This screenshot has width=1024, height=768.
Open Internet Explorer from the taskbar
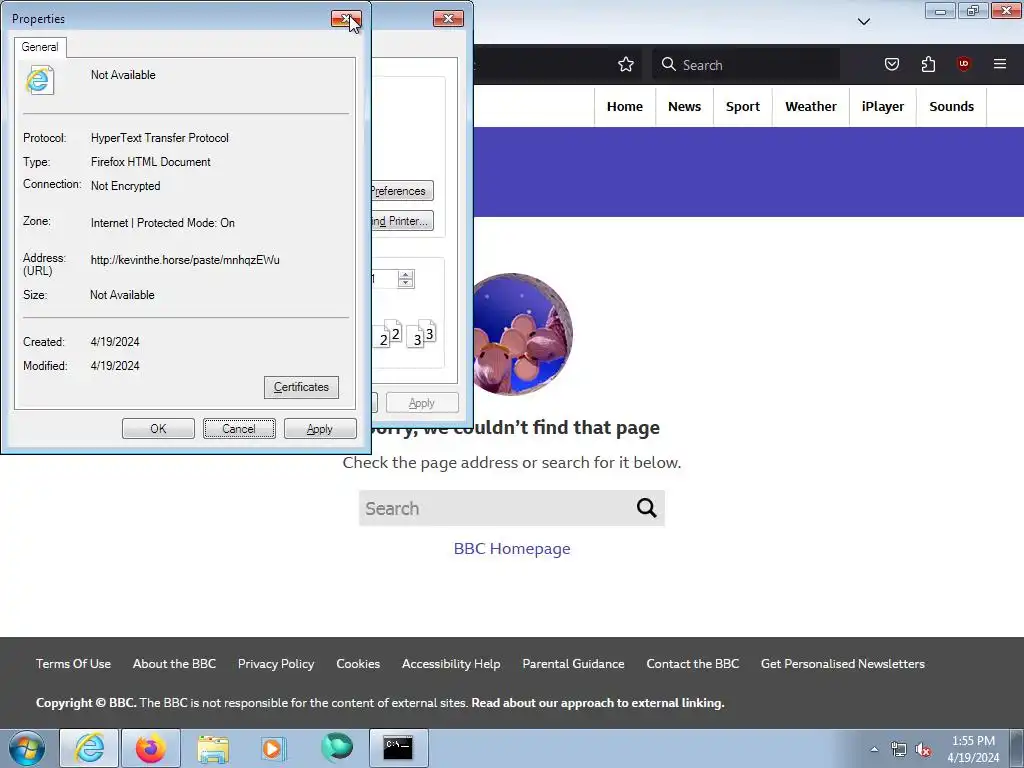[x=89, y=748]
